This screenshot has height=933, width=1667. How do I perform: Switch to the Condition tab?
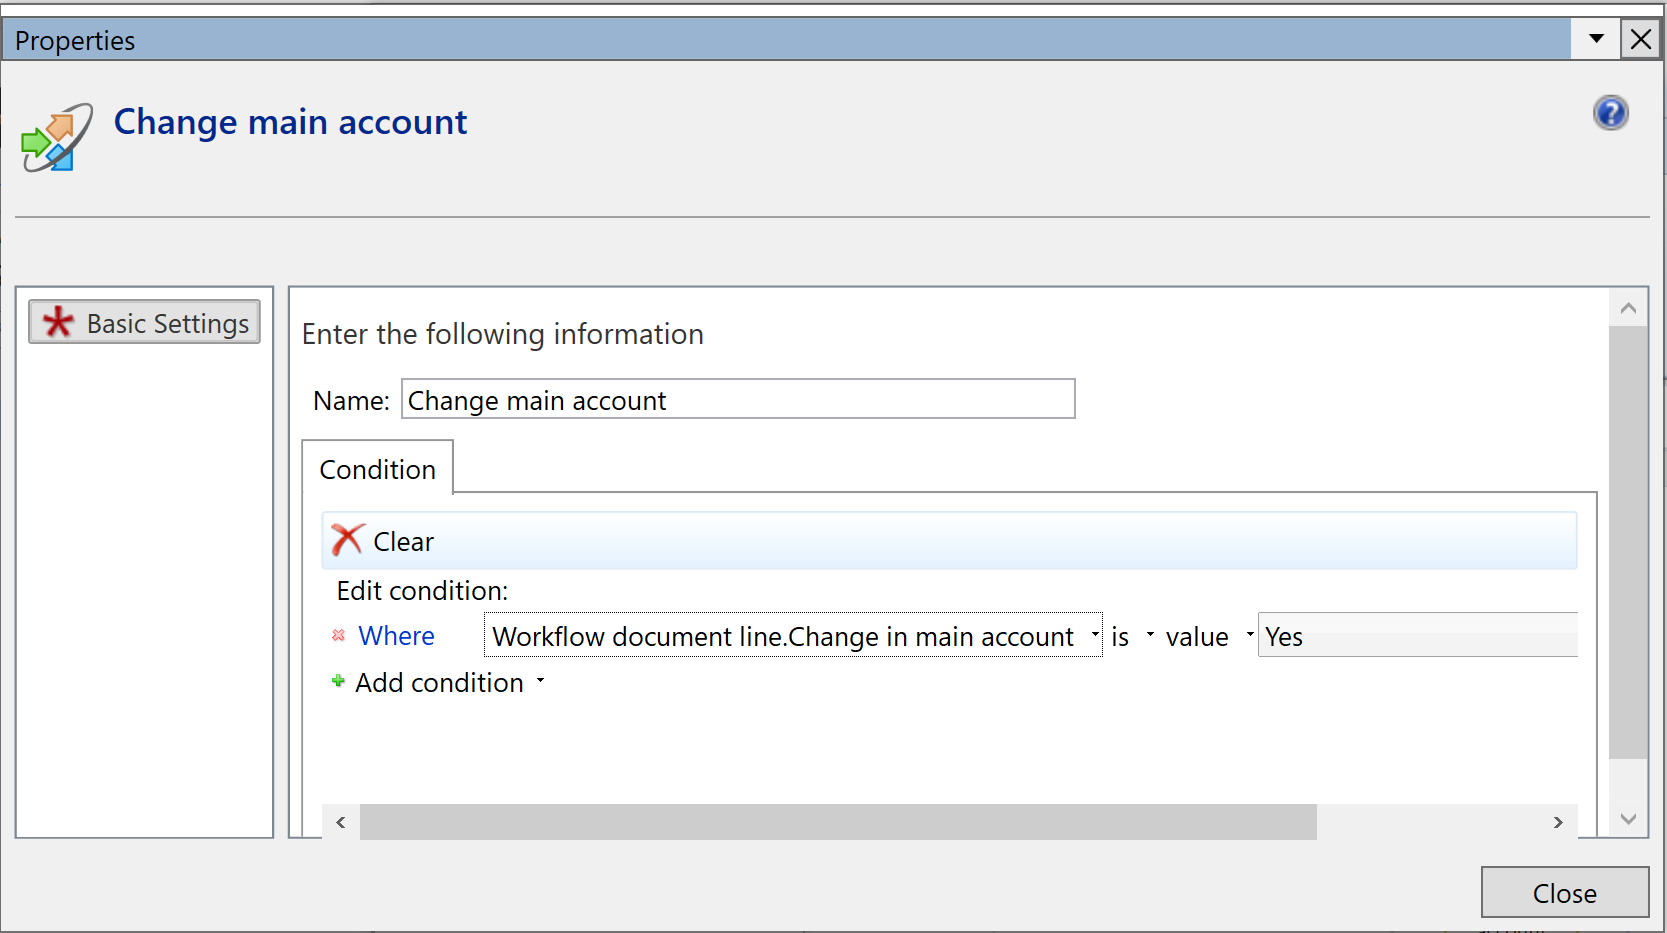click(x=377, y=469)
